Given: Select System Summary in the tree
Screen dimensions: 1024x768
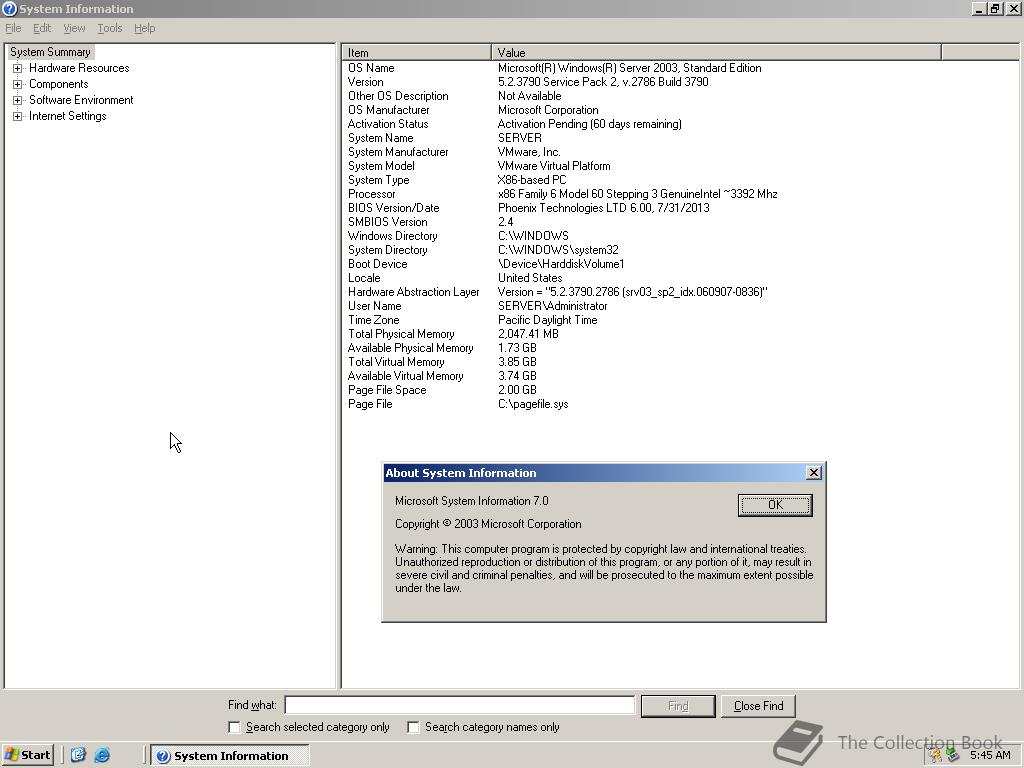Looking at the screenshot, I should [x=50, y=52].
